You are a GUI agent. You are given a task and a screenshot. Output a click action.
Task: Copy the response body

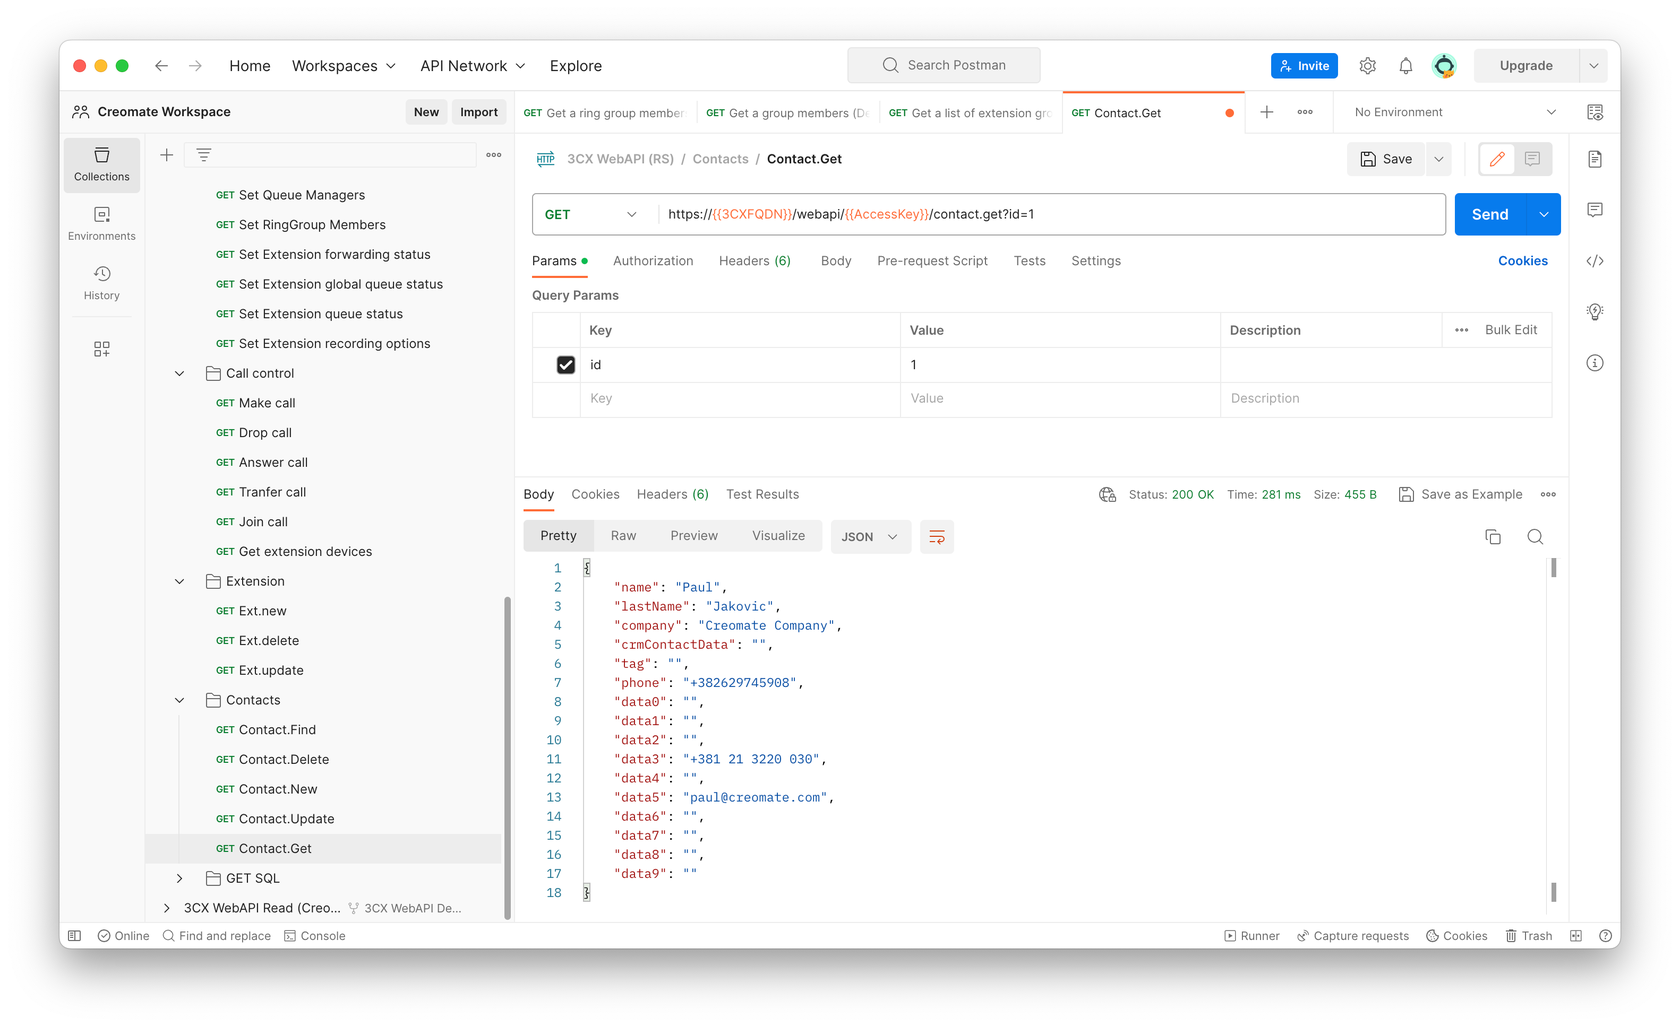(1493, 536)
